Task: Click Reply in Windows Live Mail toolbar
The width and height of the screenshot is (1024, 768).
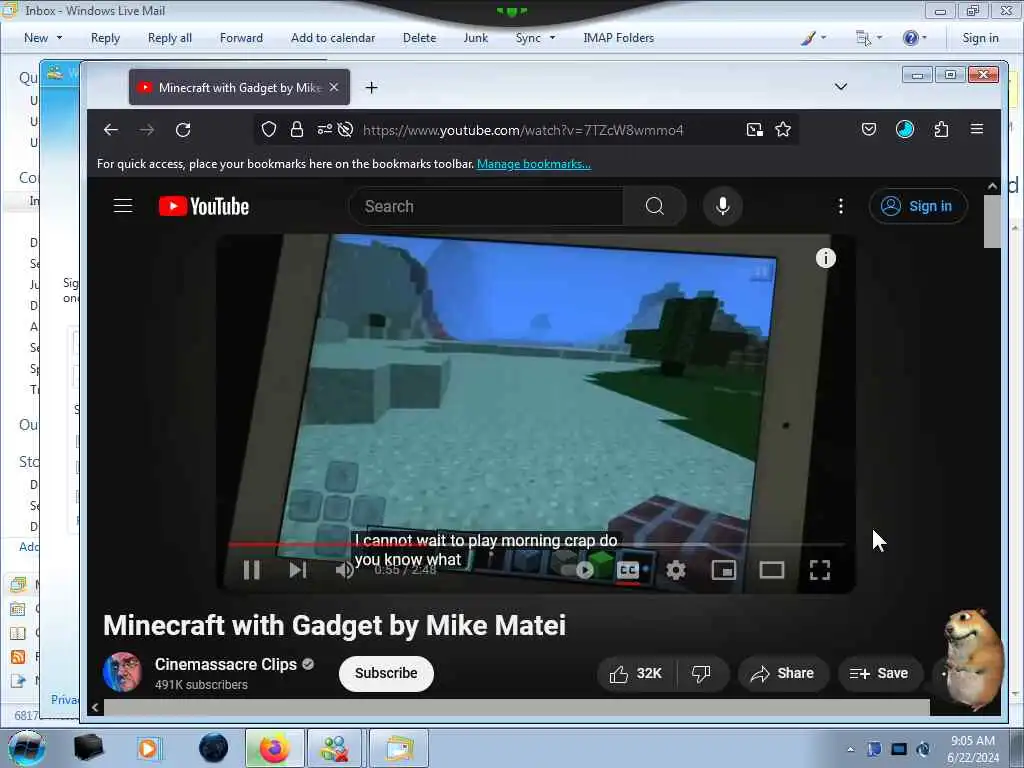Action: 105,38
